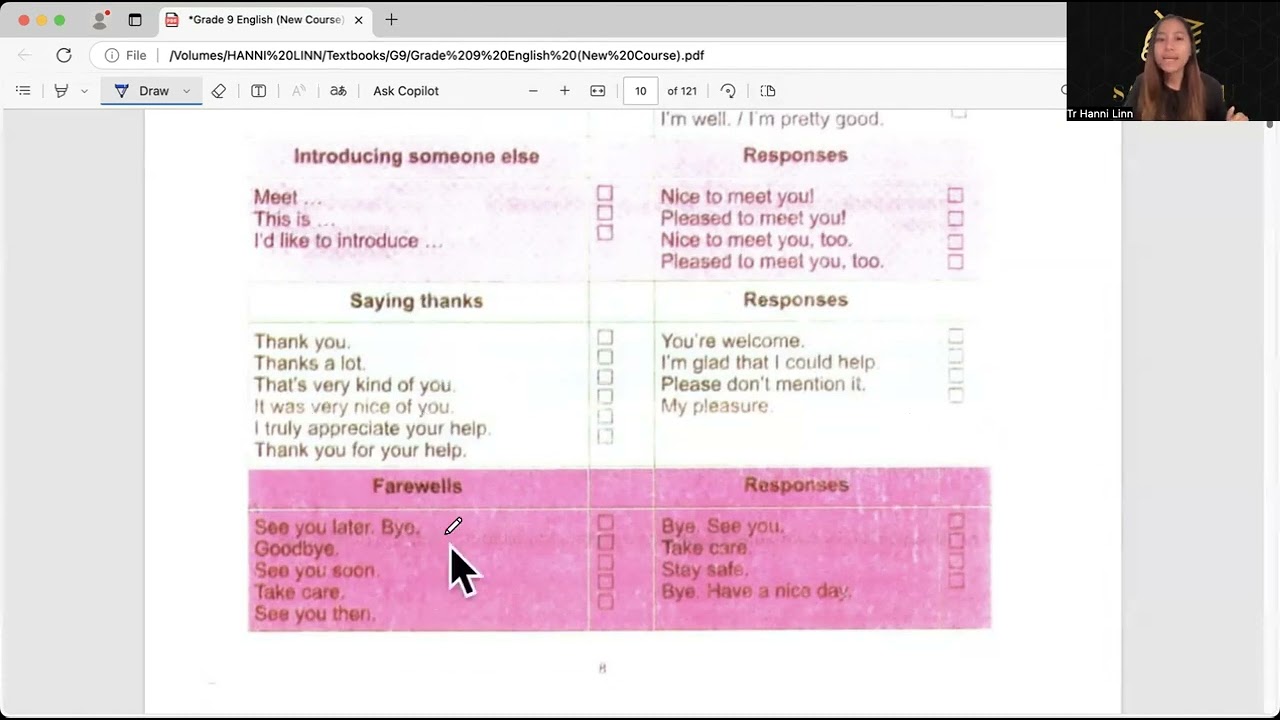Zoom in with the plus button
Screen dimensions: 1280x720
[565, 91]
